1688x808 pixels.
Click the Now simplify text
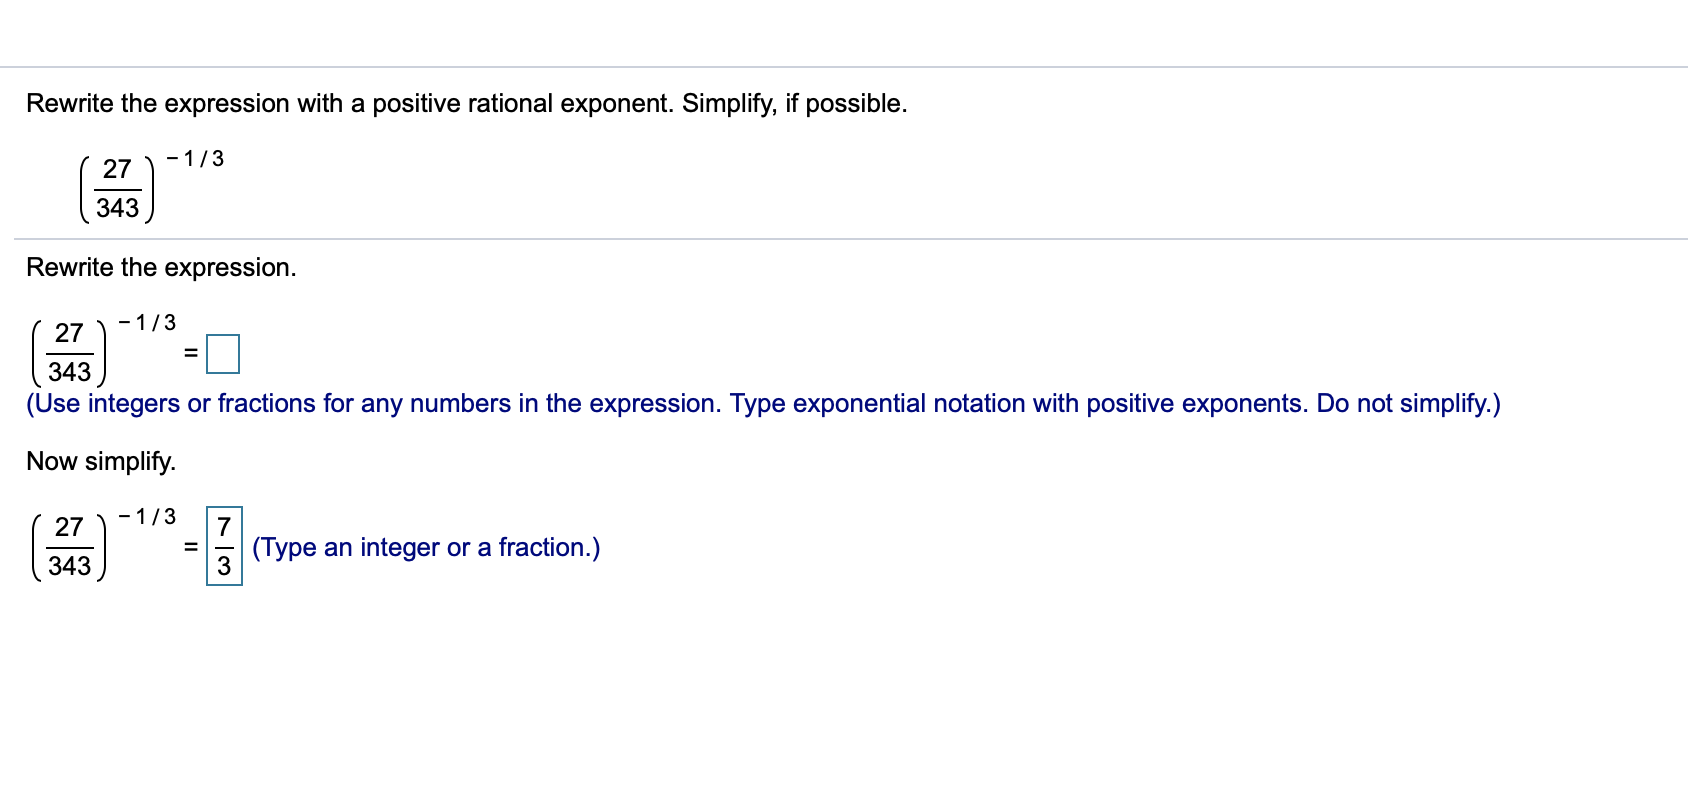pos(100,461)
